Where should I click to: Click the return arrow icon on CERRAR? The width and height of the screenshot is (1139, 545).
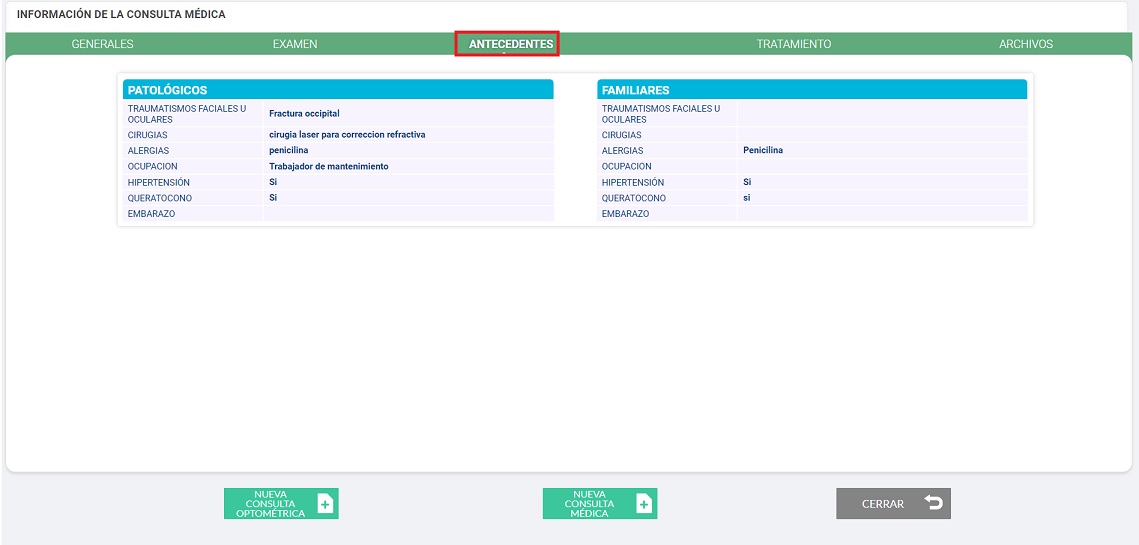[933, 503]
